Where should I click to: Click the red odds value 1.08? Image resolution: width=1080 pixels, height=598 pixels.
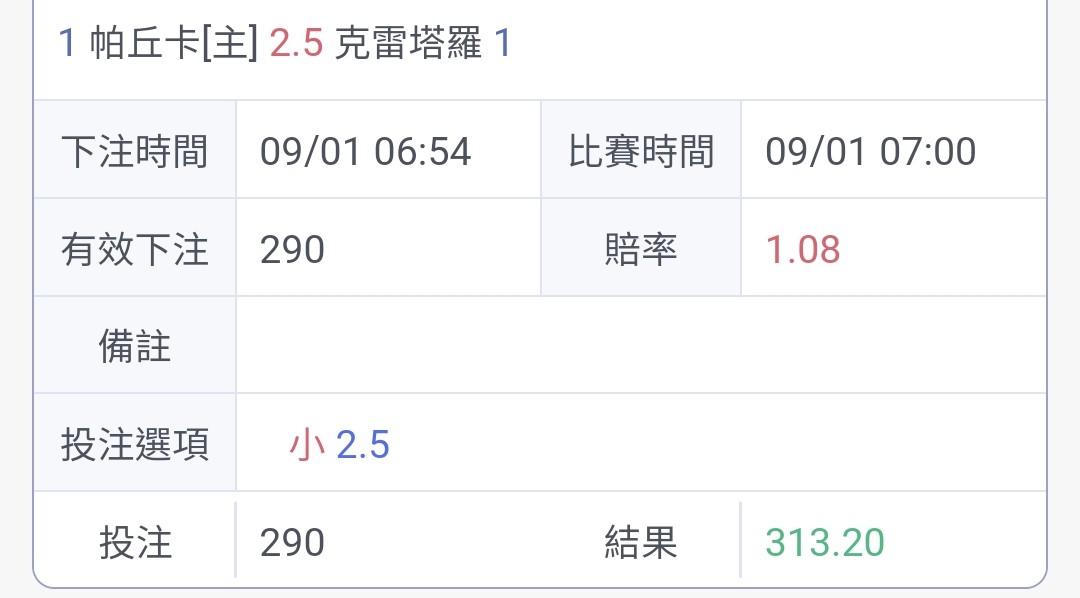click(802, 249)
